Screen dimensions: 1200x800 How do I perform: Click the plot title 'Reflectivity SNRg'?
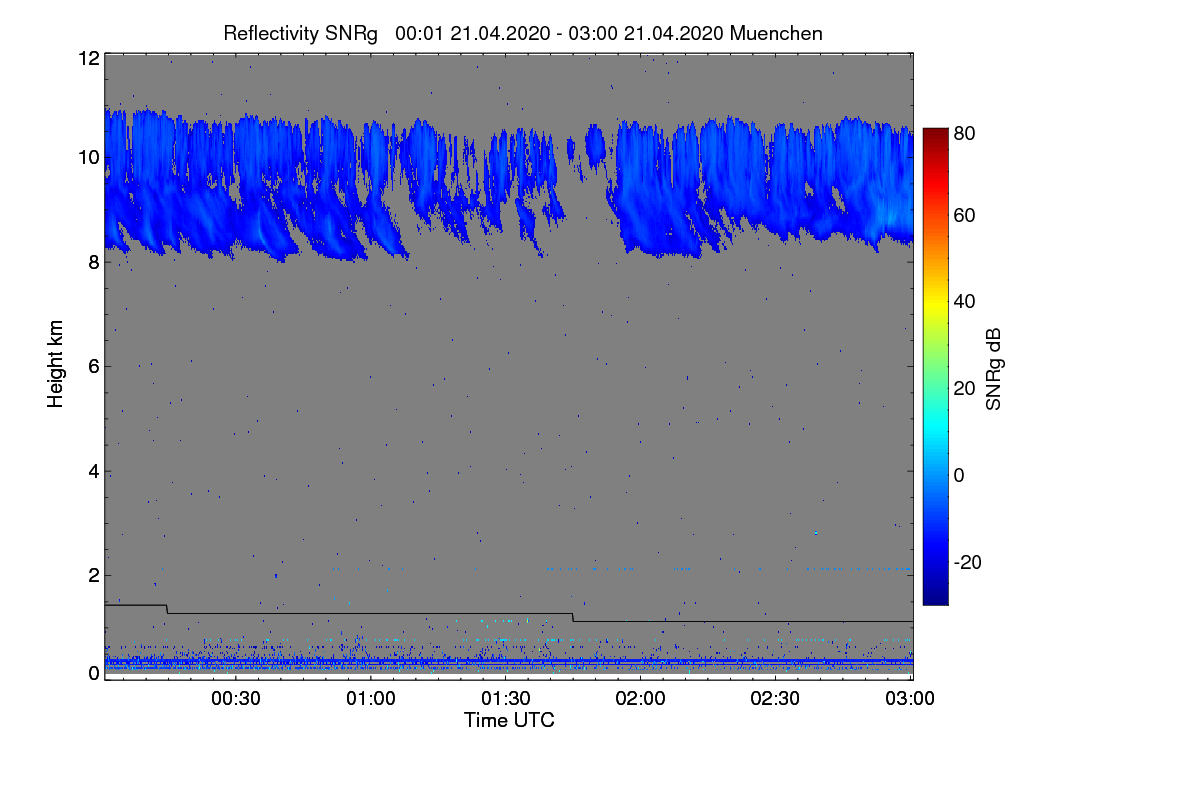(x=301, y=33)
